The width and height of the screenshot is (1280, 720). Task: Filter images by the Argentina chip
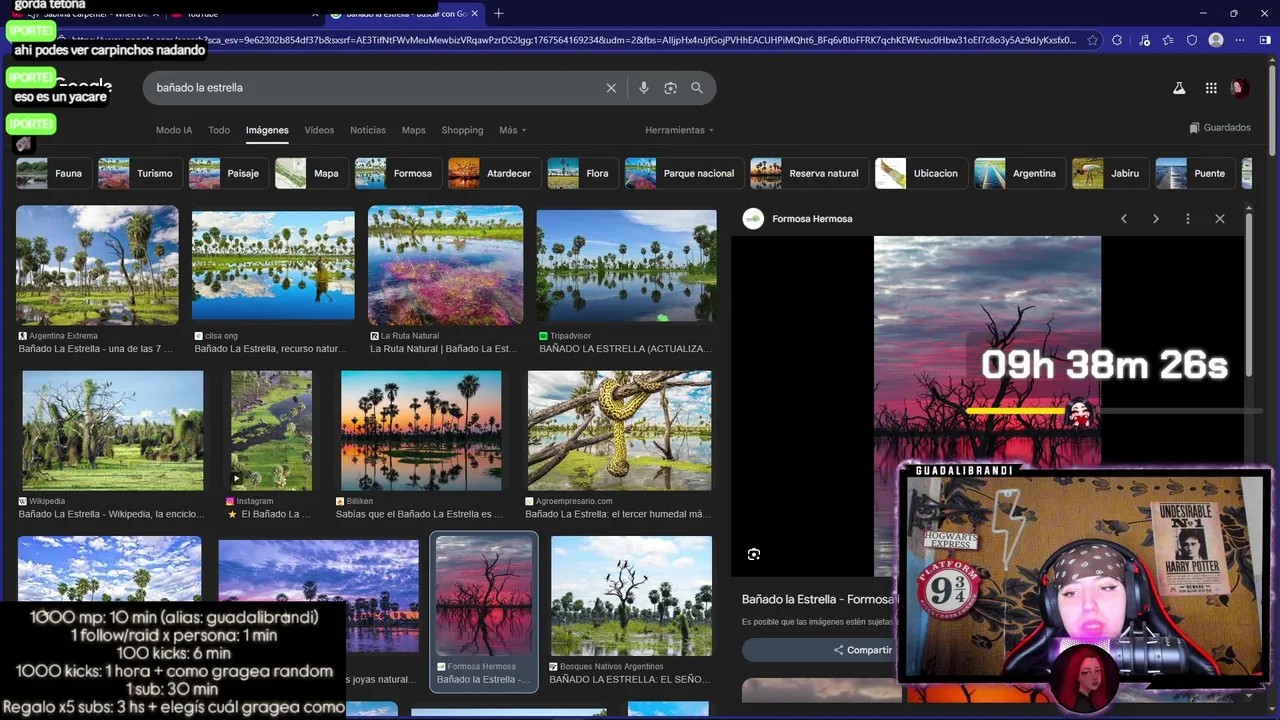pos(1018,173)
